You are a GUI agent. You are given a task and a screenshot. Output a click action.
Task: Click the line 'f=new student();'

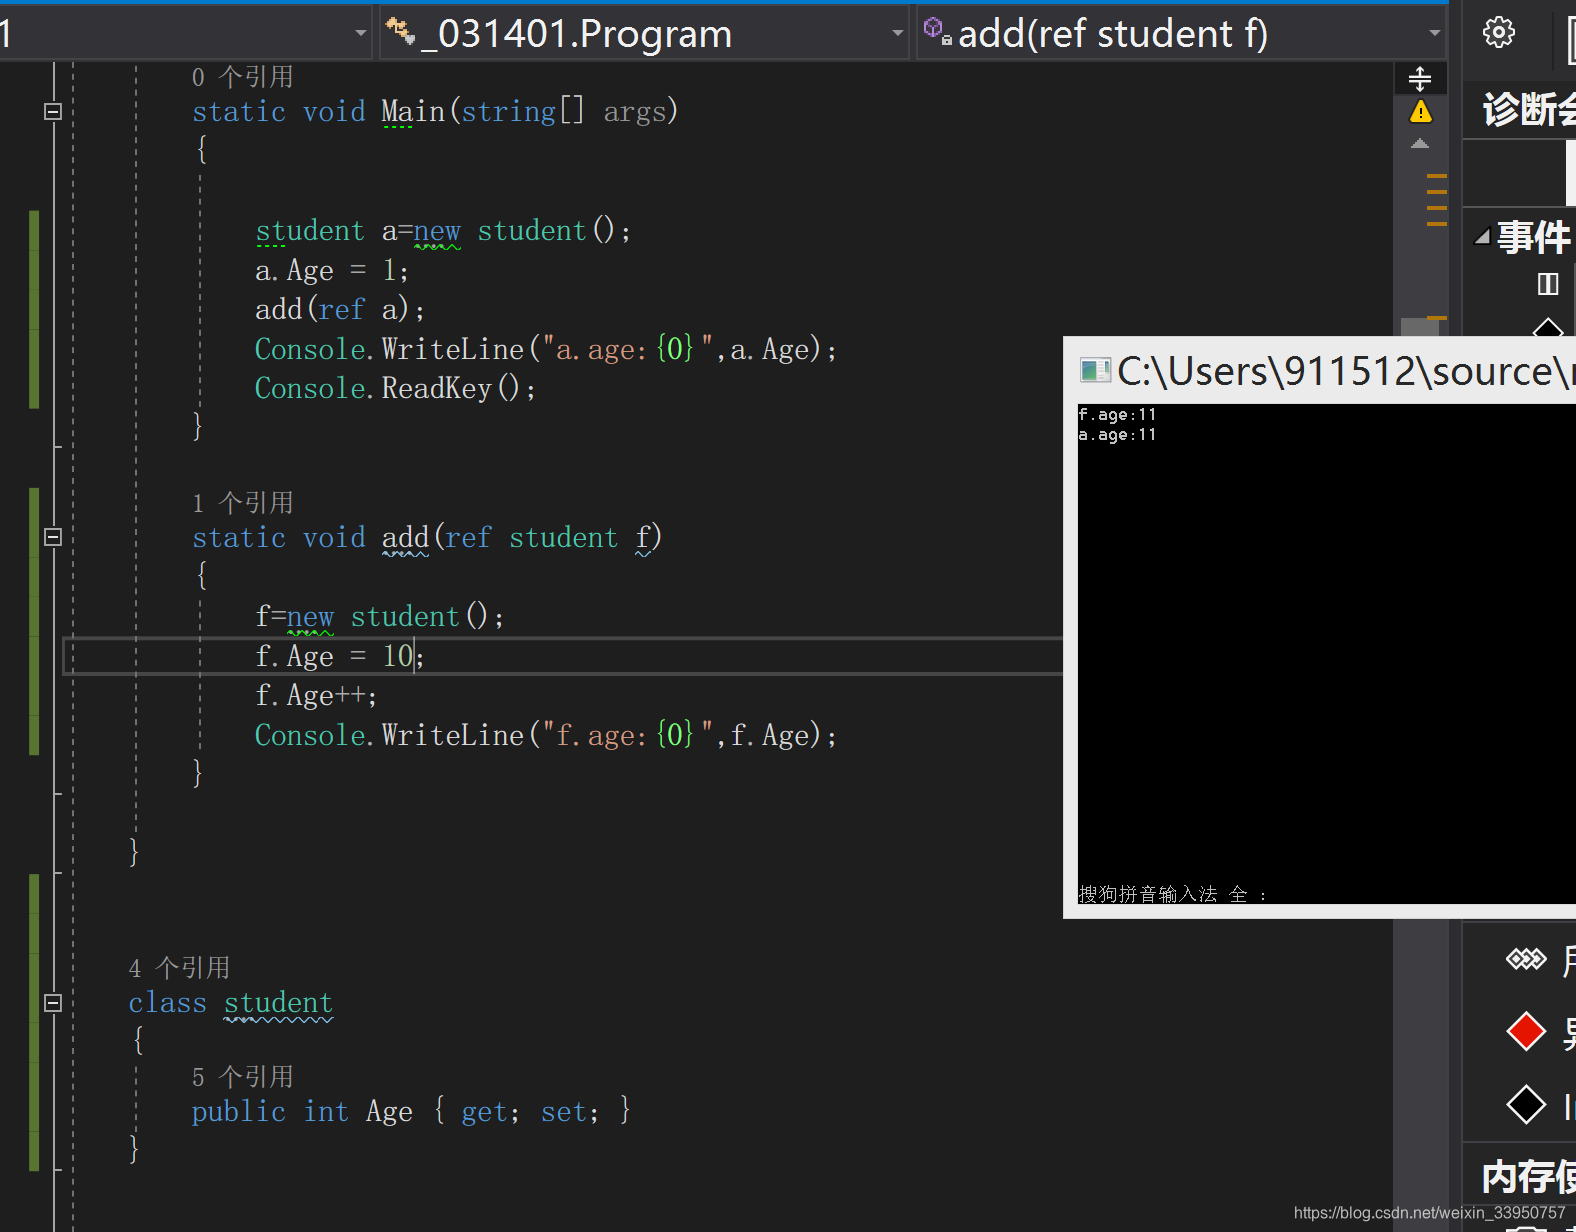[x=380, y=616]
